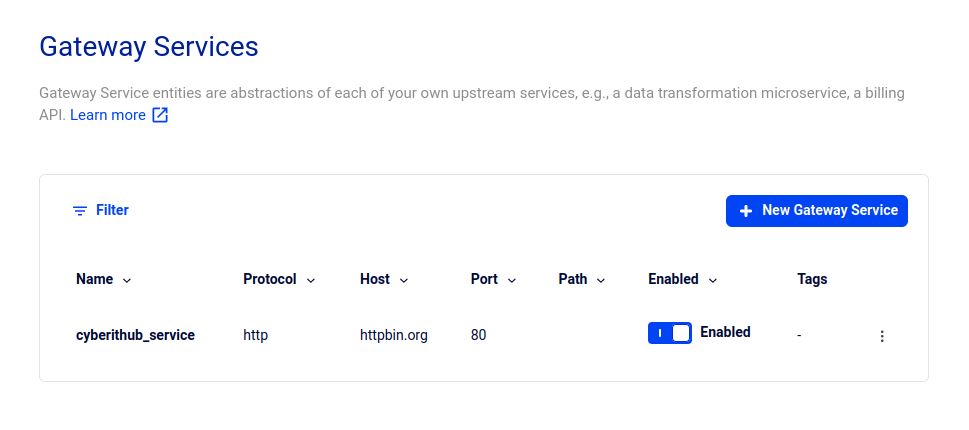Open the Filter button

tap(101, 211)
